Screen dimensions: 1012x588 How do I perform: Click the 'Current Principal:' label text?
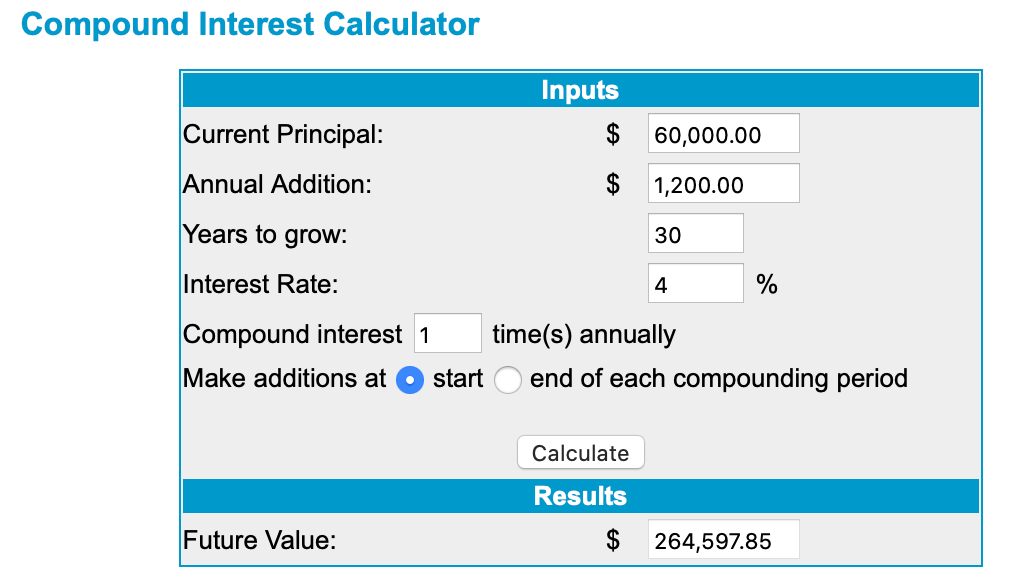coord(283,134)
